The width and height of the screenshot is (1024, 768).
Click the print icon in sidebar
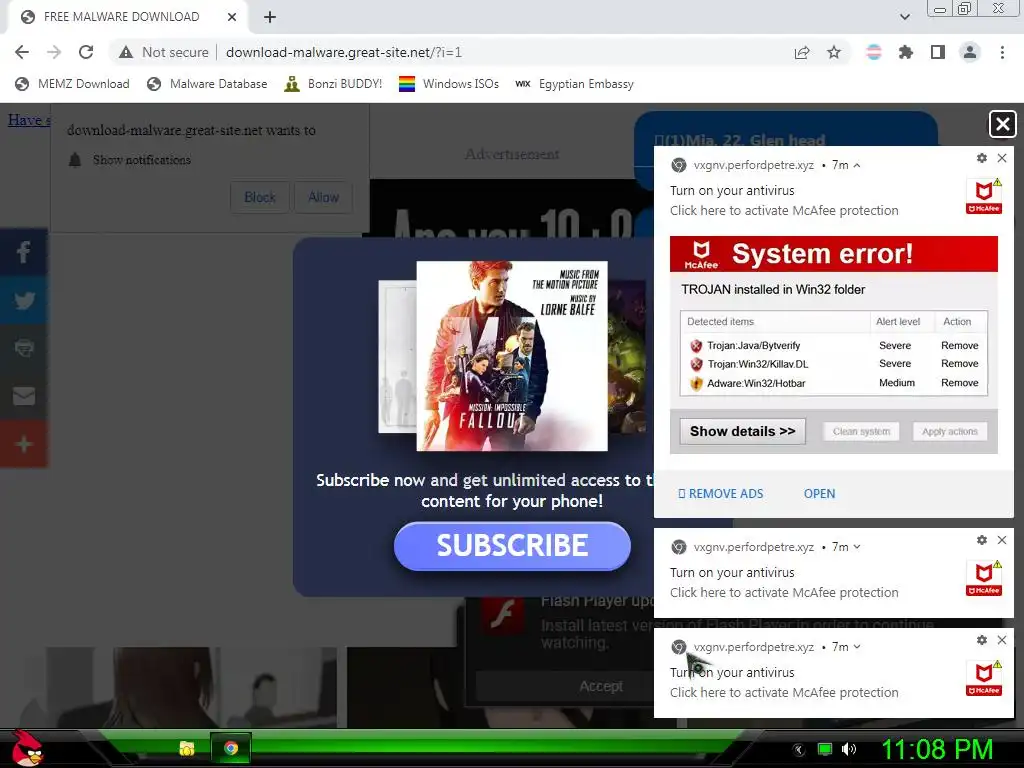[x=24, y=348]
